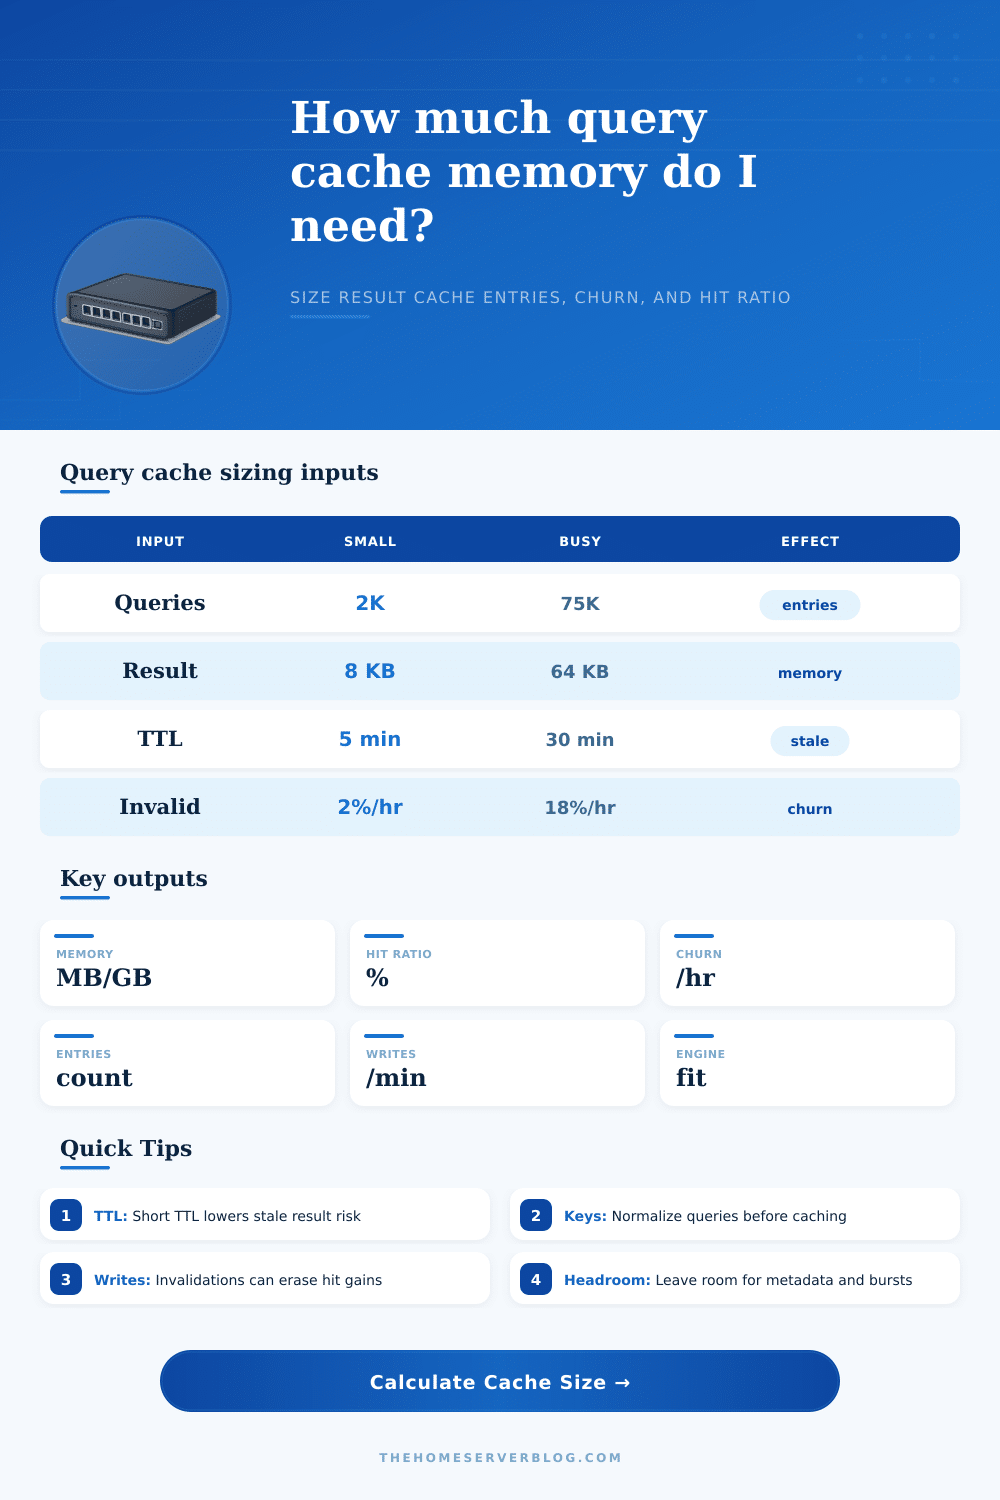The width and height of the screenshot is (1000, 1500).
Task: Click the 'churn' effect label
Action: click(x=810, y=809)
